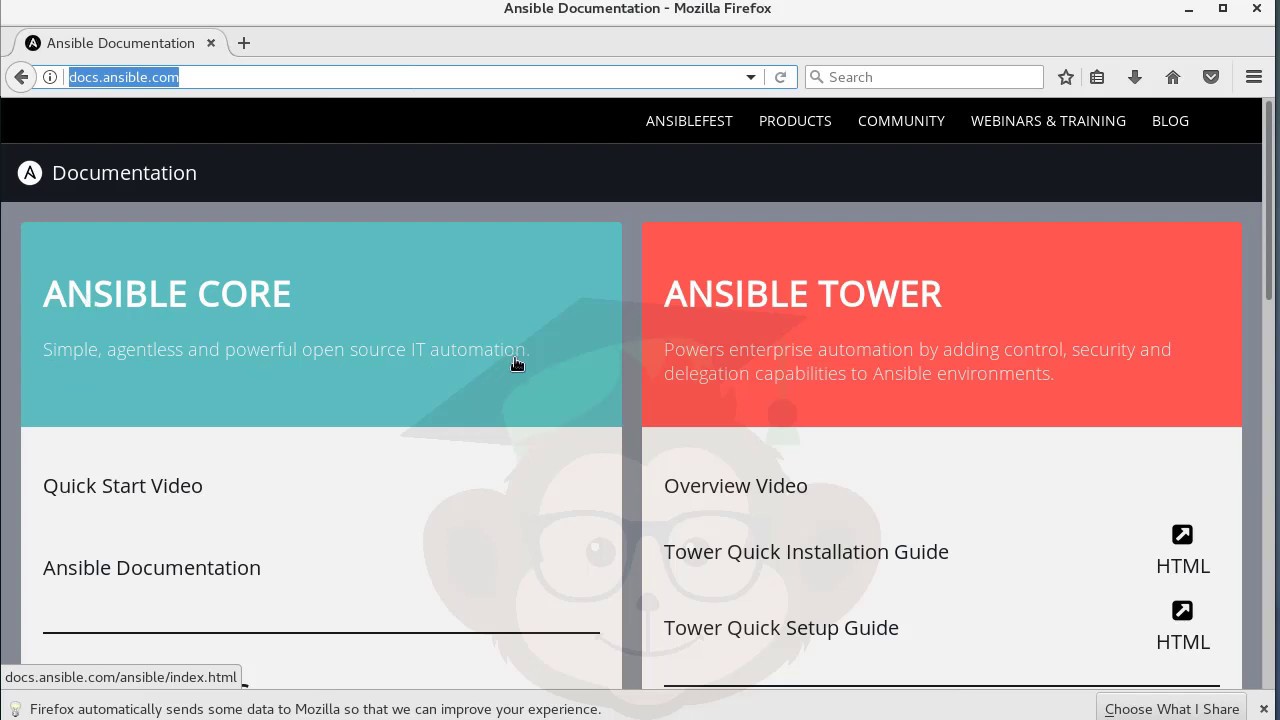
Task: Open the Quick Start Video link
Action: (123, 486)
